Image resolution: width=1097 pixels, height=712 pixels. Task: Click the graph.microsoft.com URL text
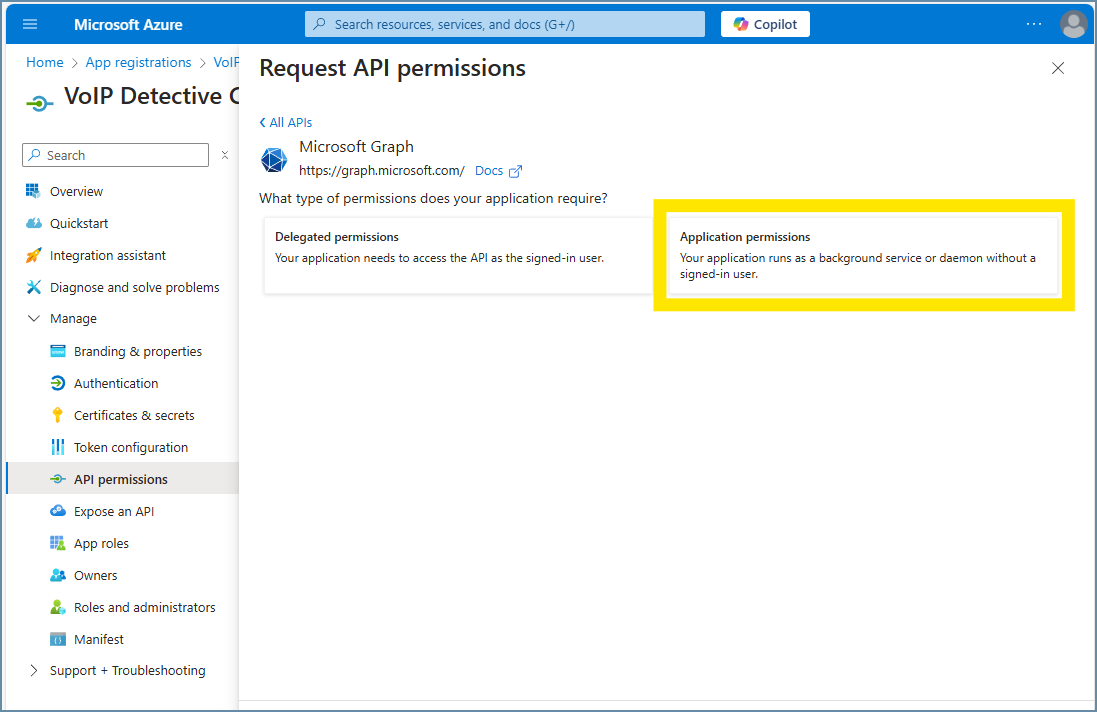click(x=381, y=171)
